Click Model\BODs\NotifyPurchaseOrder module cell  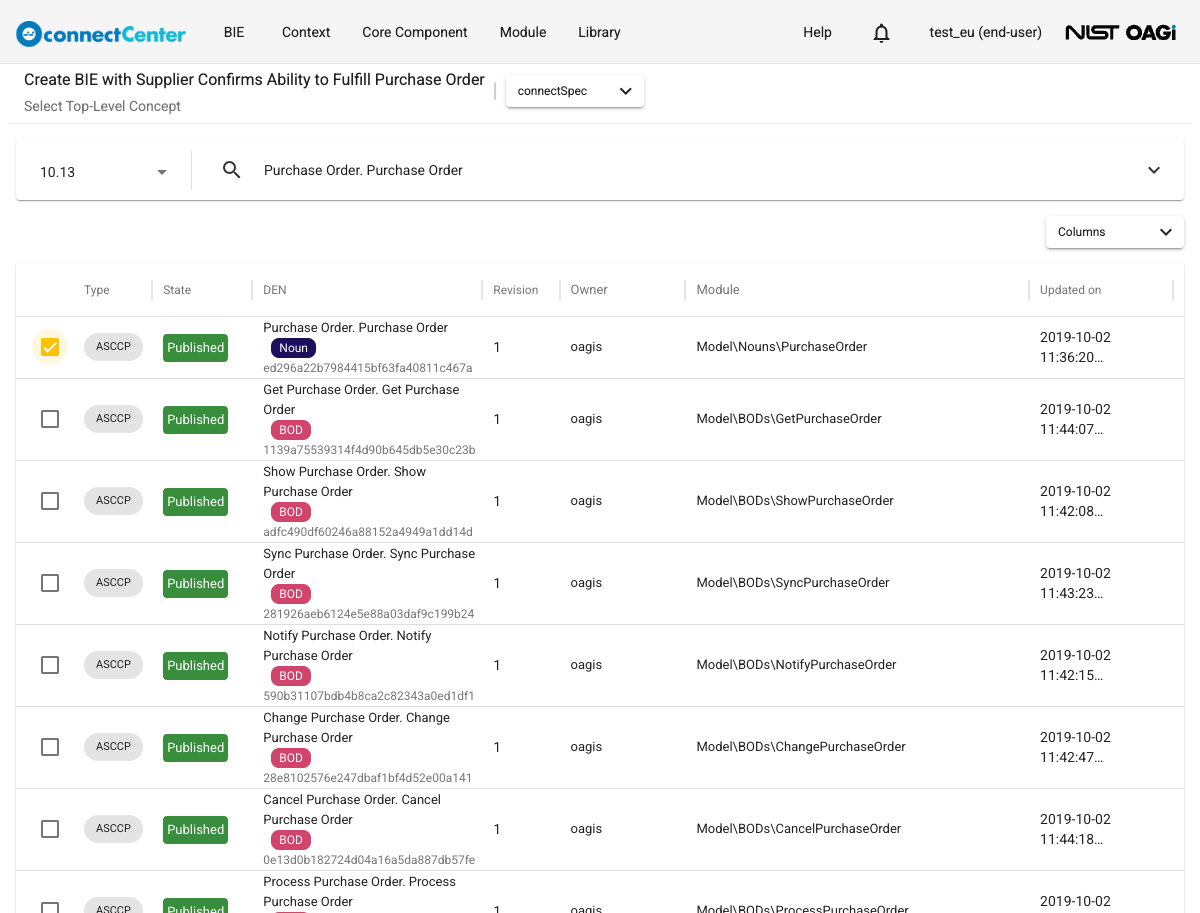[797, 665]
